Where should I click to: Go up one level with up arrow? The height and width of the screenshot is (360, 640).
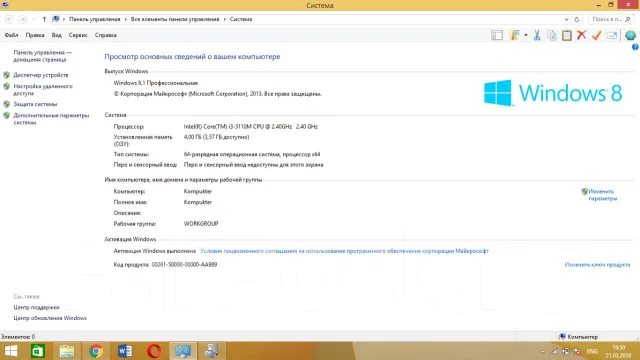click(x=44, y=19)
